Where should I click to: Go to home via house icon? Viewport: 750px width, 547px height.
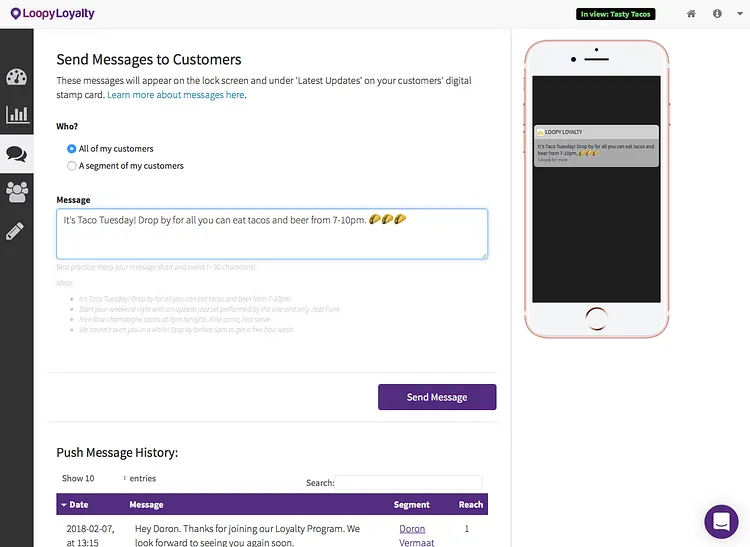click(691, 14)
